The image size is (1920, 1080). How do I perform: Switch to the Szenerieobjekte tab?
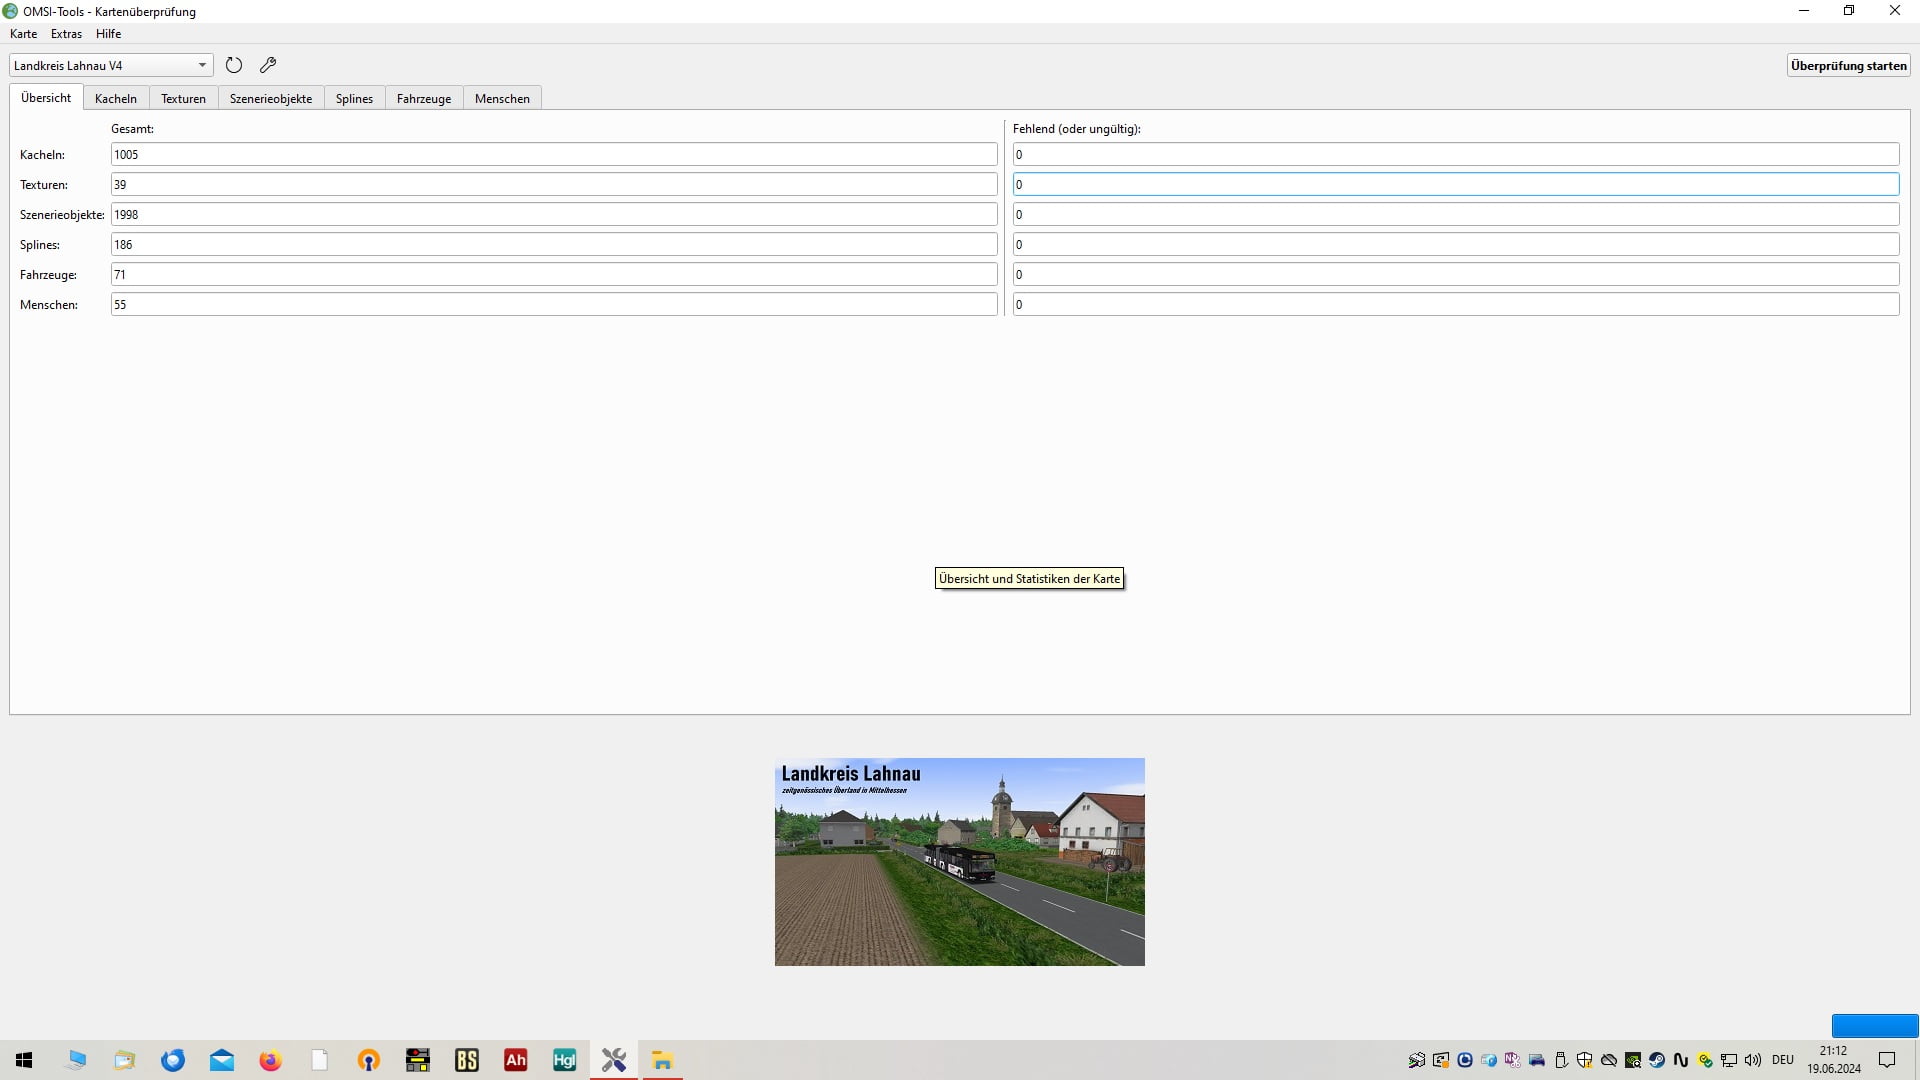(x=271, y=98)
